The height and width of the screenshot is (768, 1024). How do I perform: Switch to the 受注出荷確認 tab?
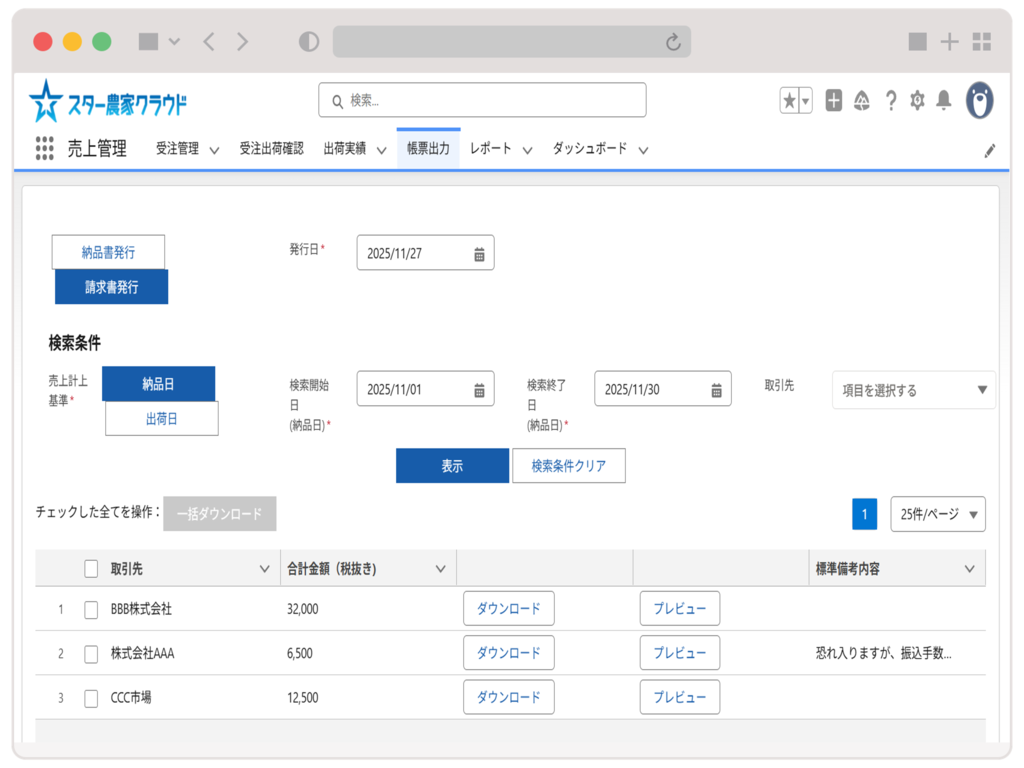pos(271,149)
